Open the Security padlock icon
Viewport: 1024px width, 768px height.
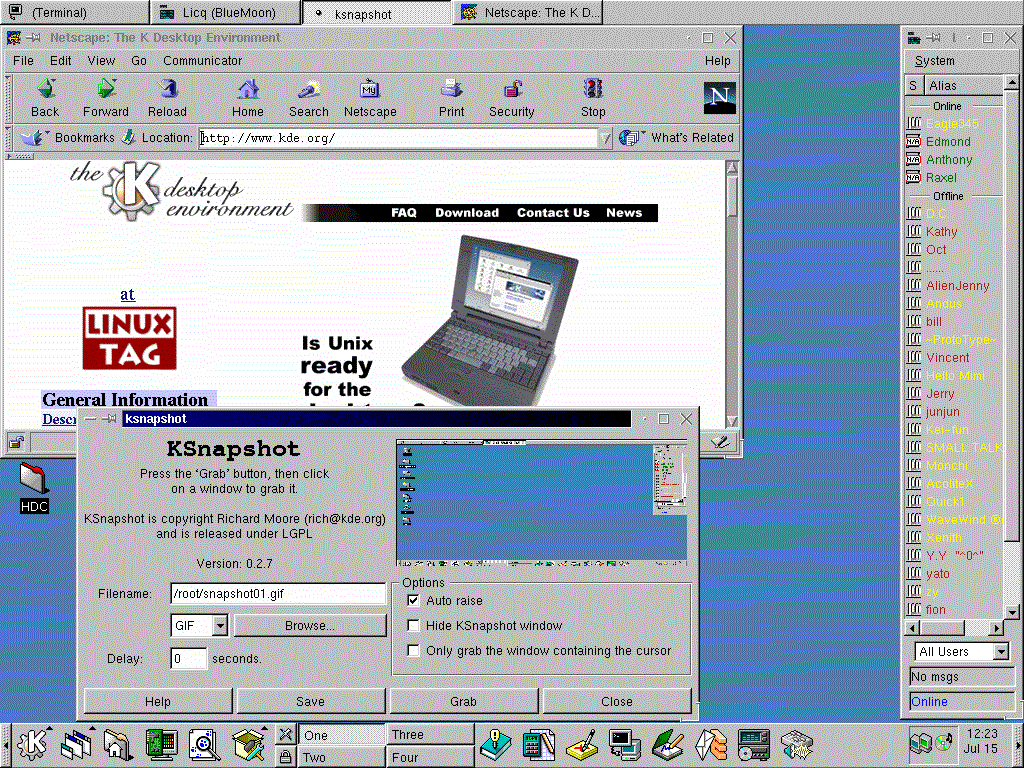[512, 90]
